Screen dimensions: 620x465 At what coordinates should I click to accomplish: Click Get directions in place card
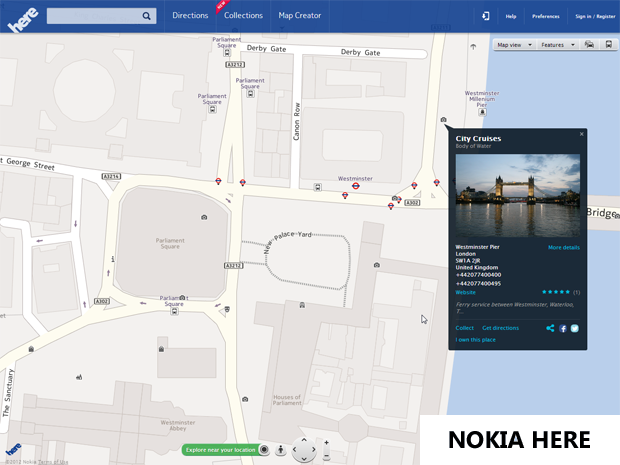coord(500,328)
